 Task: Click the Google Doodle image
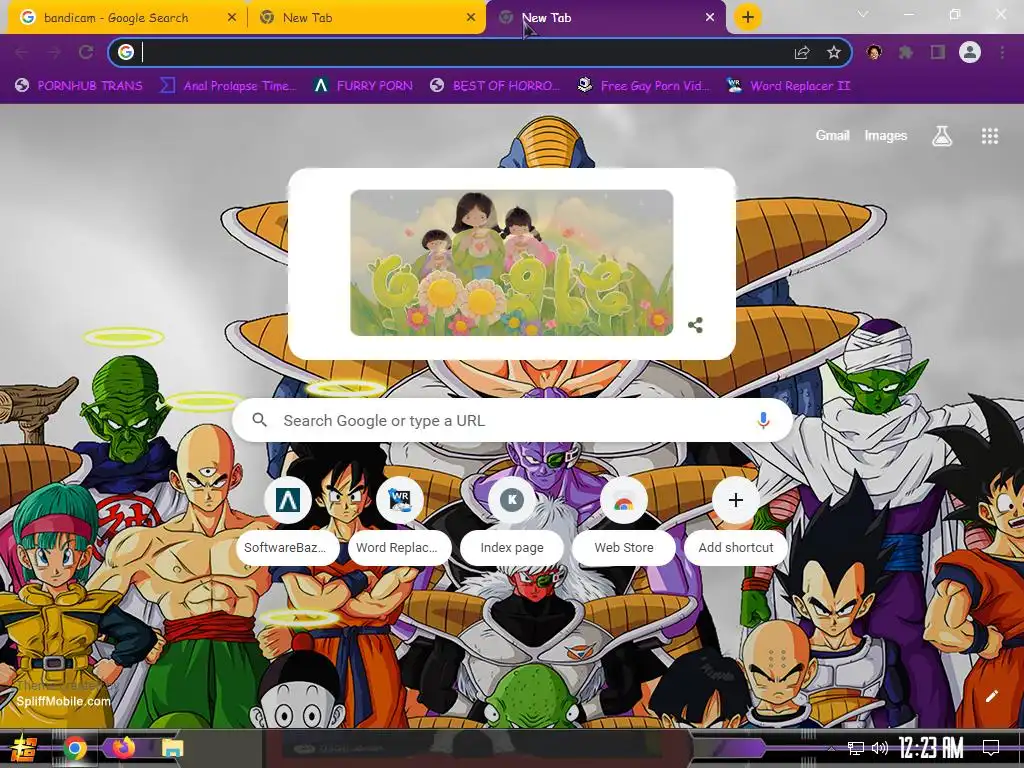pyautogui.click(x=511, y=263)
